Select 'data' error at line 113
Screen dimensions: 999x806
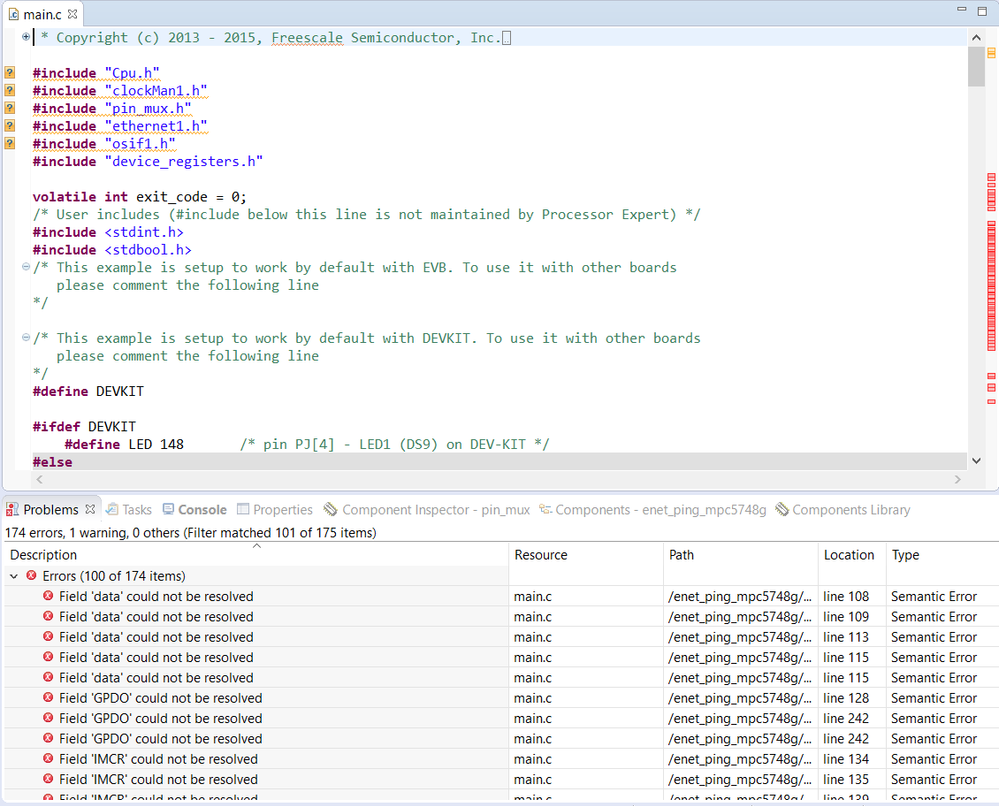pyautogui.click(x=501, y=637)
